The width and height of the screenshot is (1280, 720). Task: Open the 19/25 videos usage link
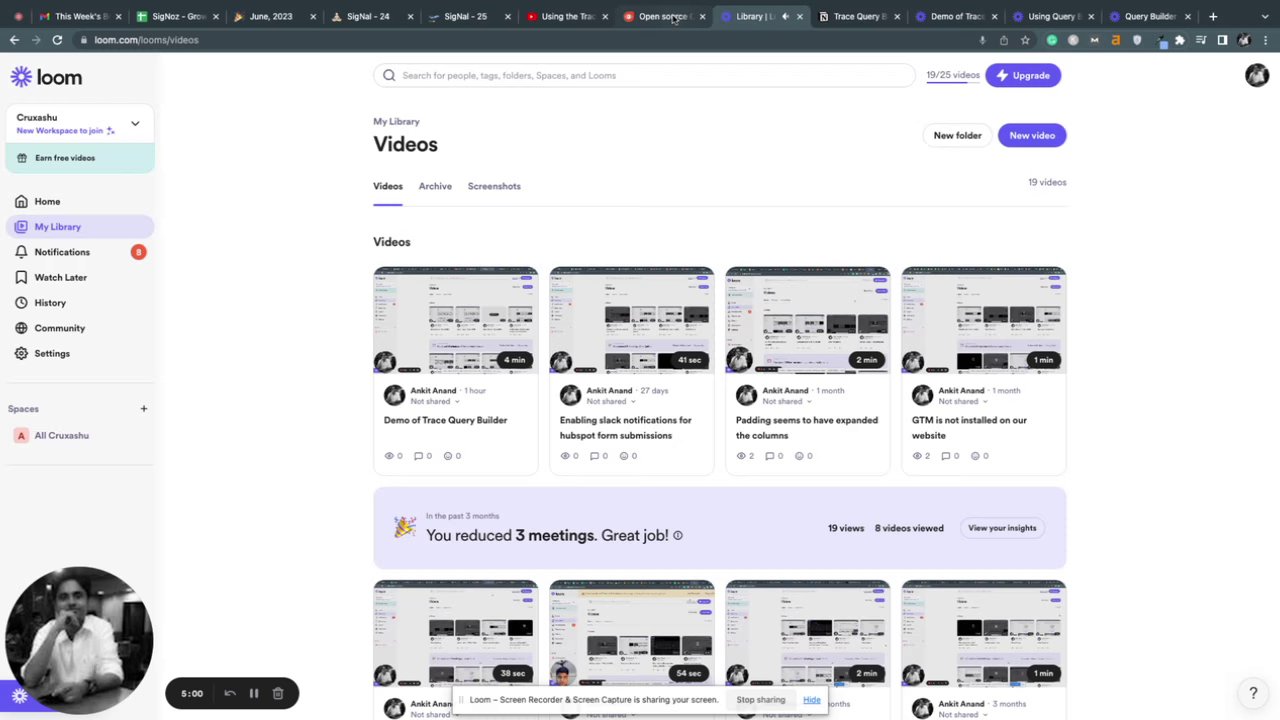tap(952, 75)
